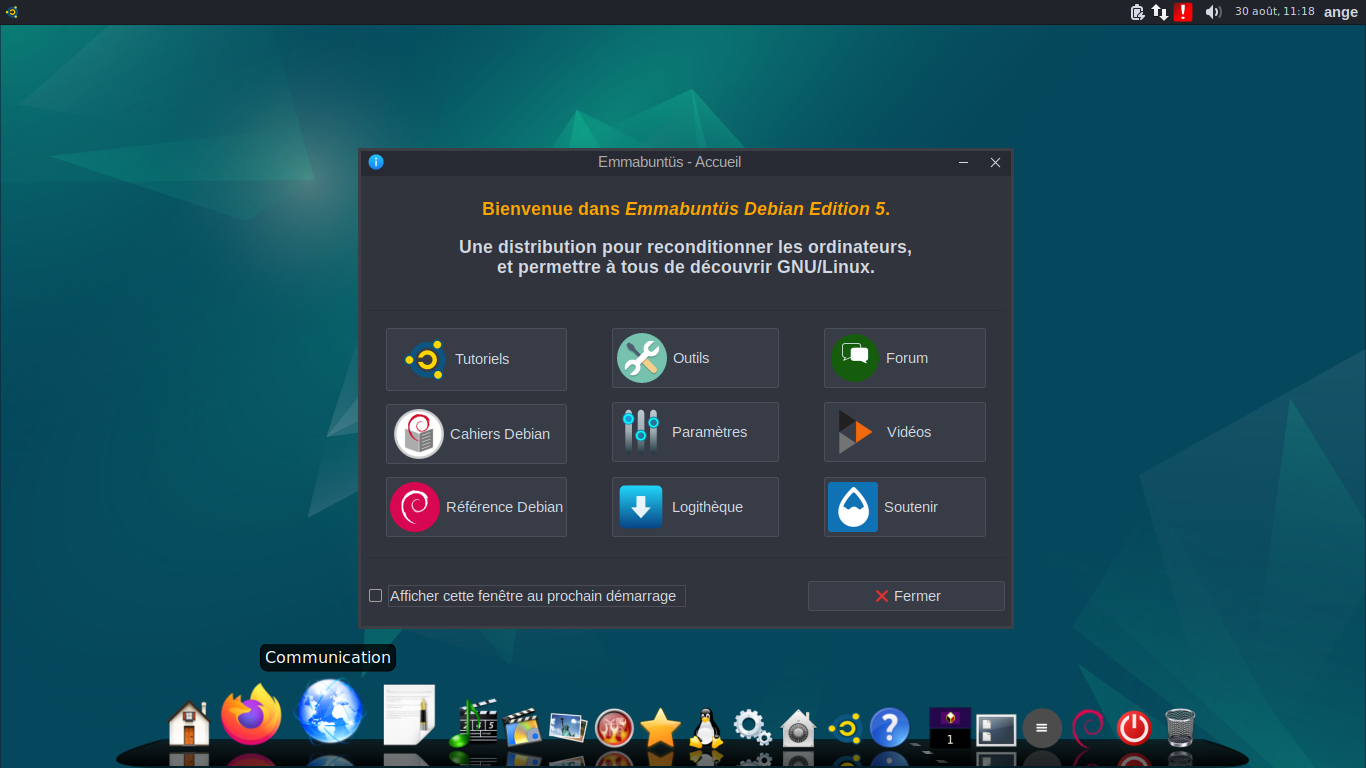Click the user name ange in the top panel
The height and width of the screenshot is (768, 1366).
click(x=1341, y=12)
